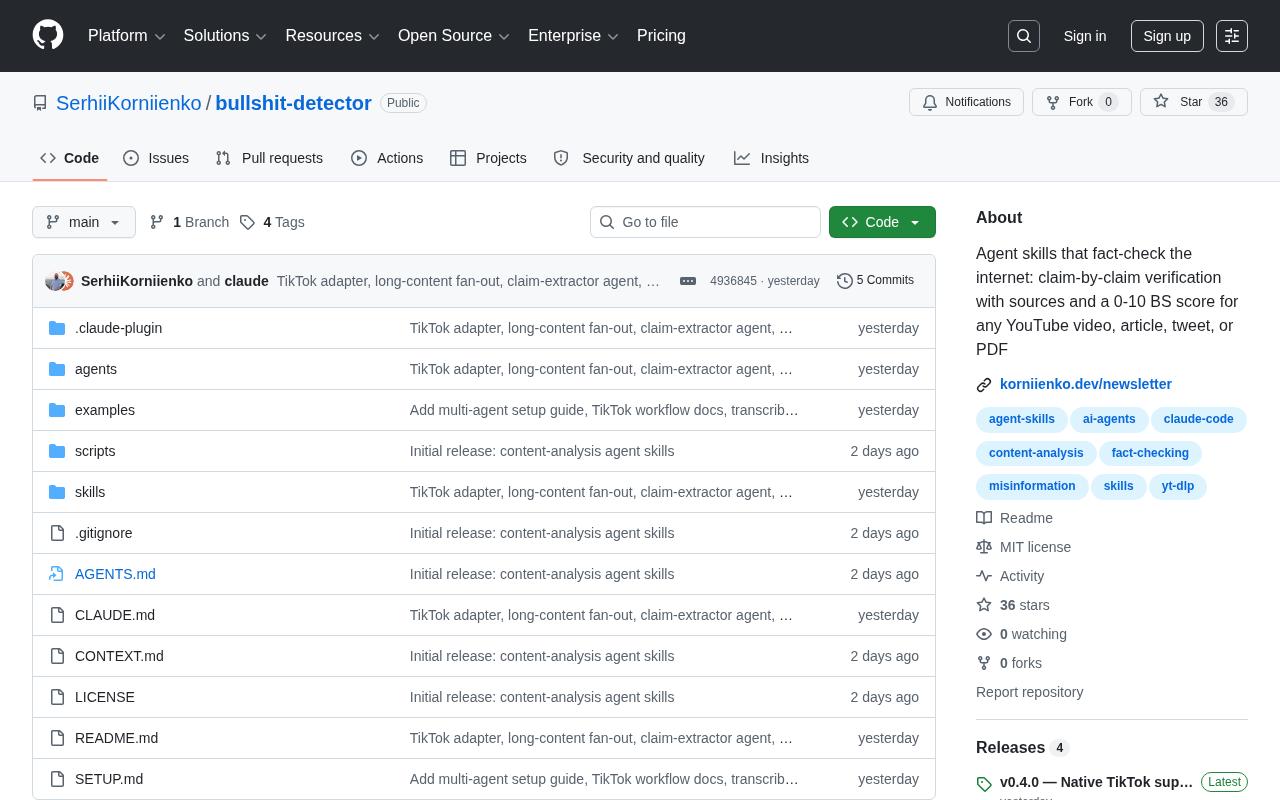Expand the commit message ellipsis
The height and width of the screenshot is (800, 1280).
[x=688, y=281]
